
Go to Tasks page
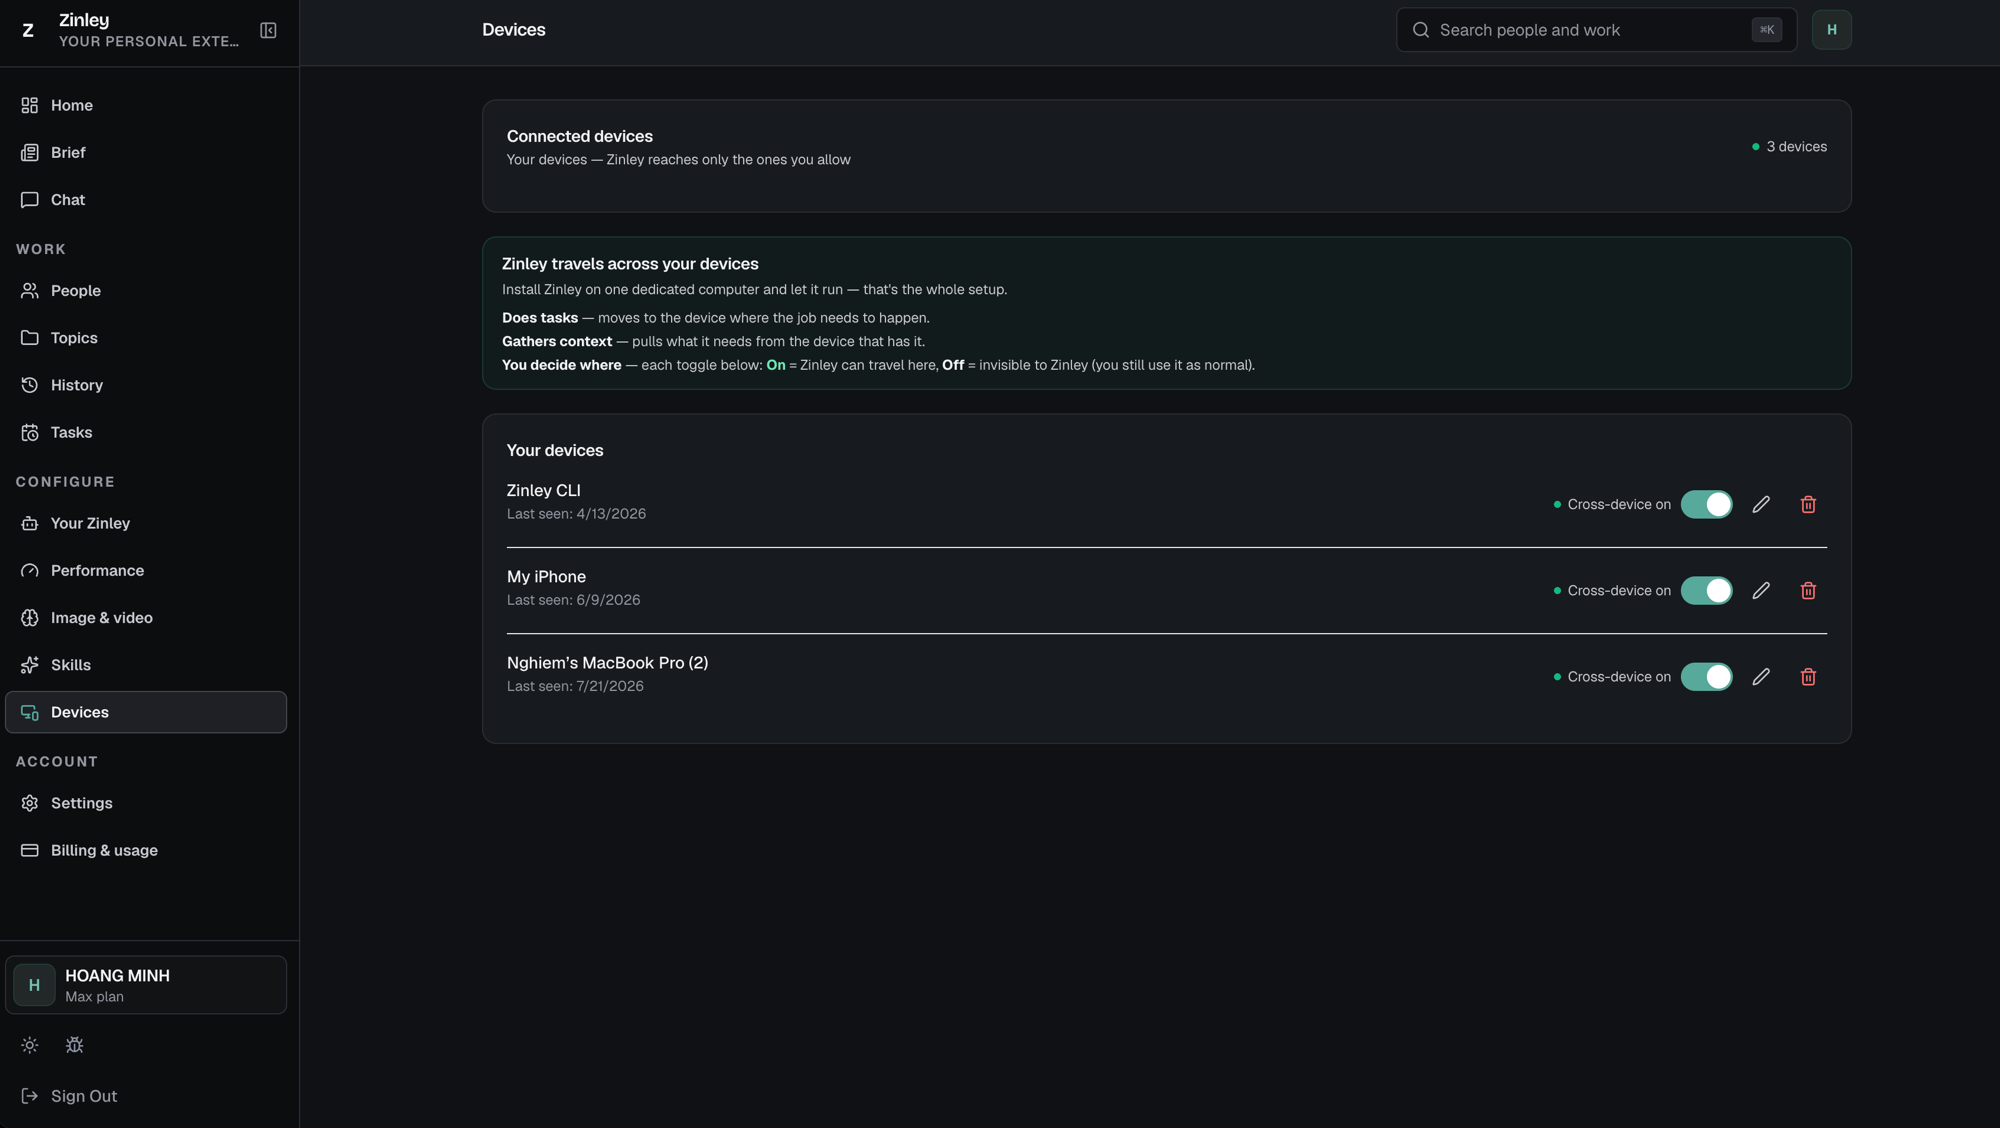click(146, 432)
